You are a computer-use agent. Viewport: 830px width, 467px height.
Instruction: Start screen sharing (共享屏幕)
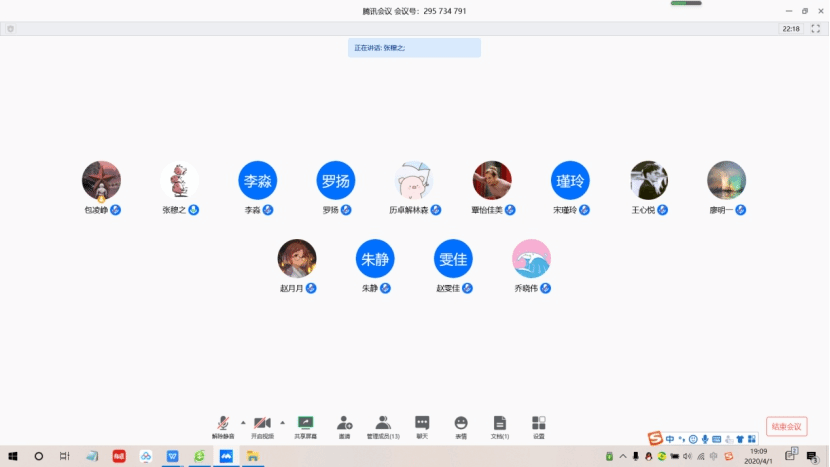pyautogui.click(x=305, y=425)
